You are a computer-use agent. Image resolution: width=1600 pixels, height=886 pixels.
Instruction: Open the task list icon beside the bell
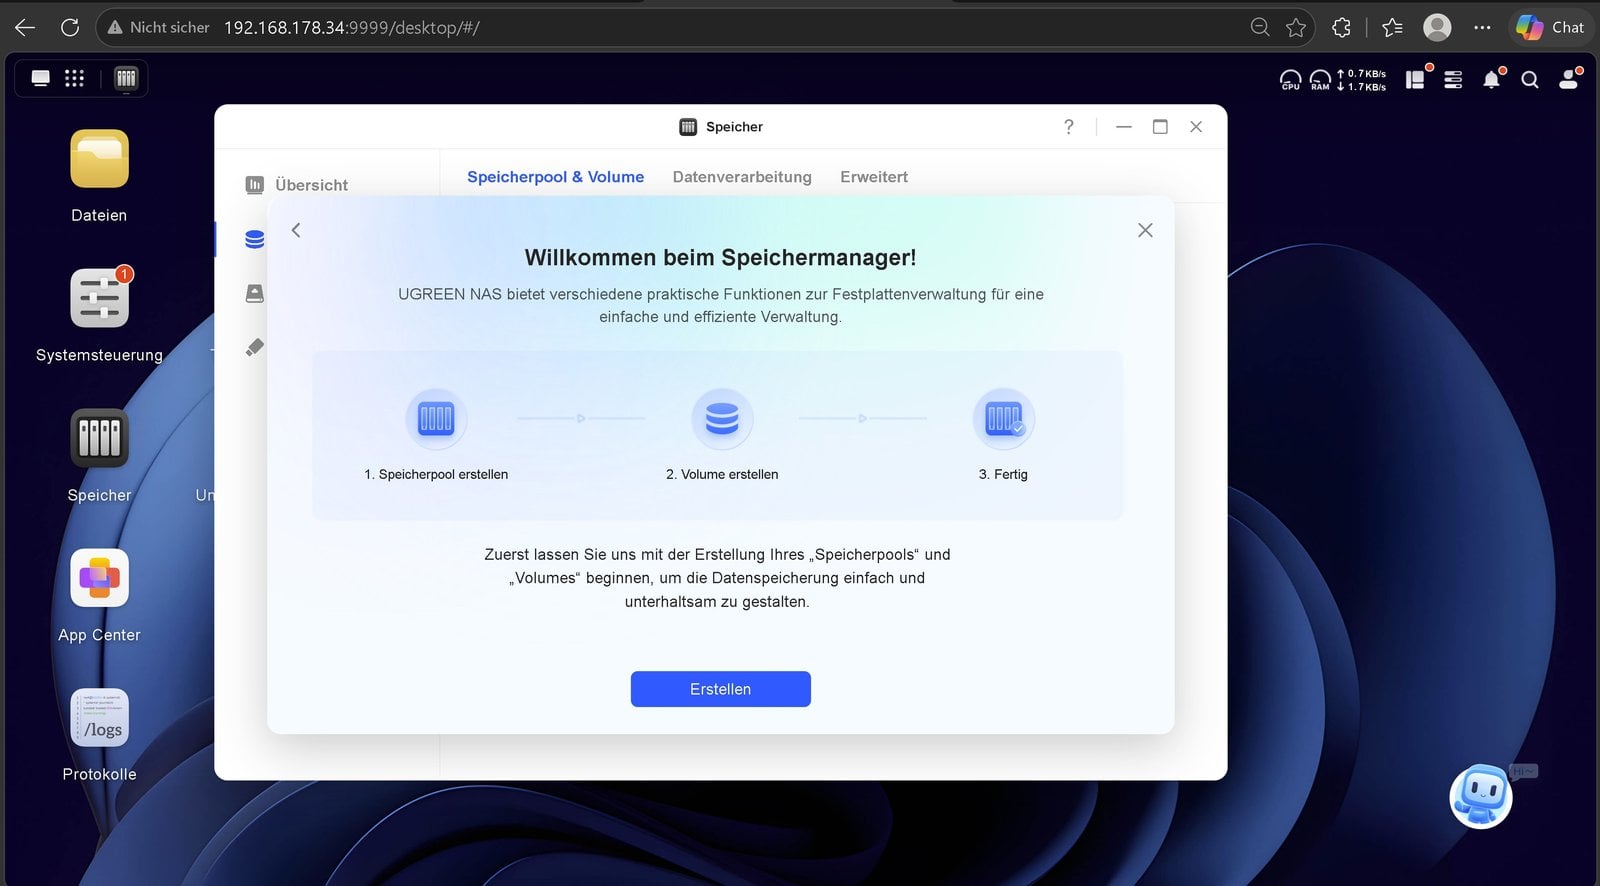point(1453,79)
